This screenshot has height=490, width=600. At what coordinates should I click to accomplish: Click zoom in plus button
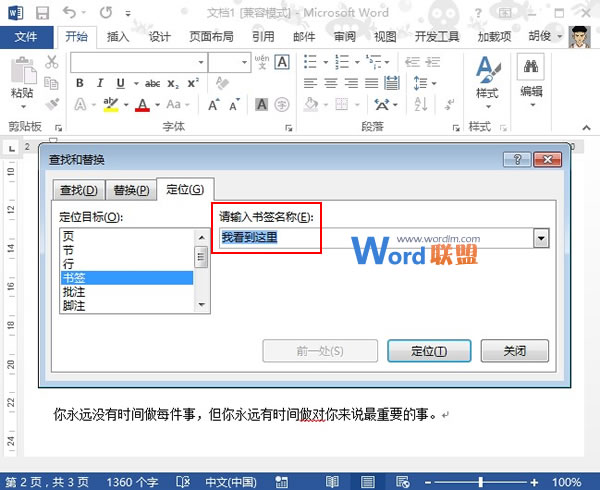point(534,482)
